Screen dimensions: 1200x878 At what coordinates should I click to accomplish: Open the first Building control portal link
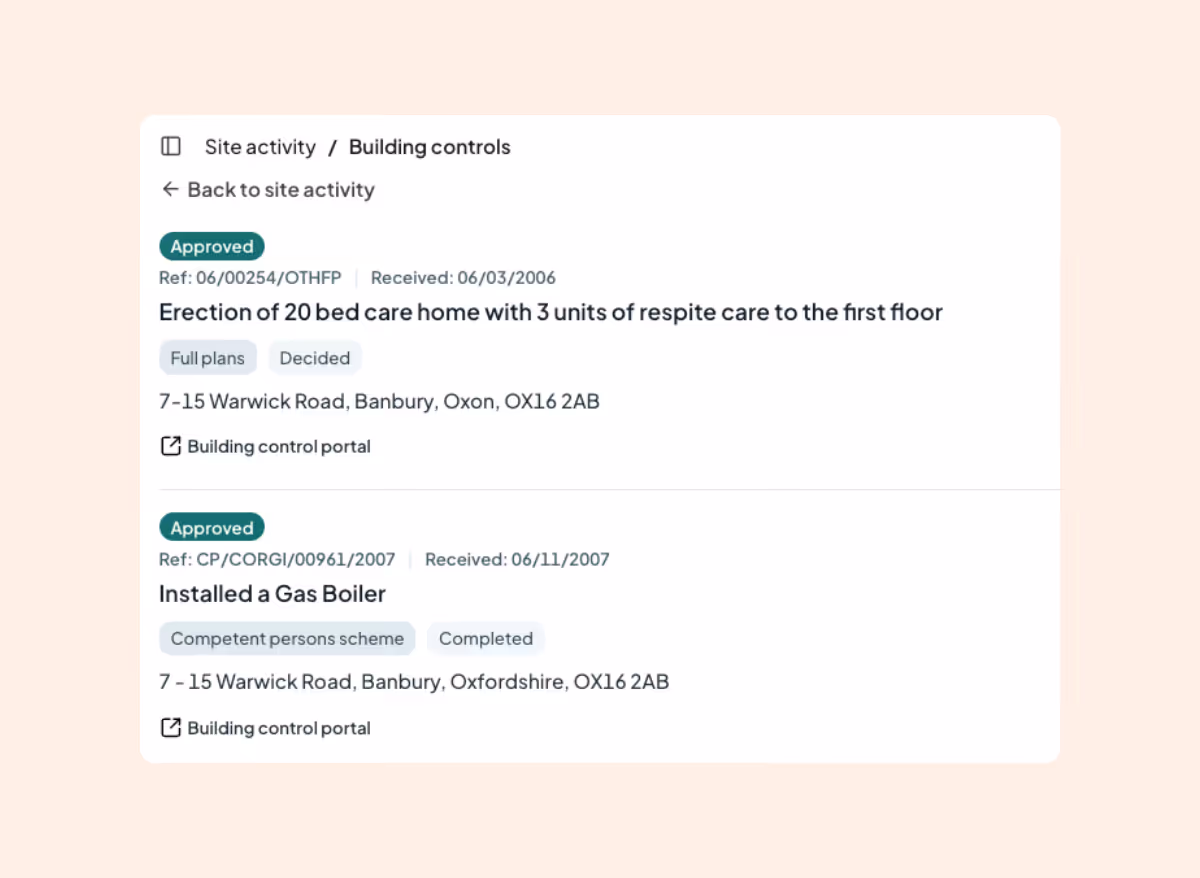(x=278, y=446)
